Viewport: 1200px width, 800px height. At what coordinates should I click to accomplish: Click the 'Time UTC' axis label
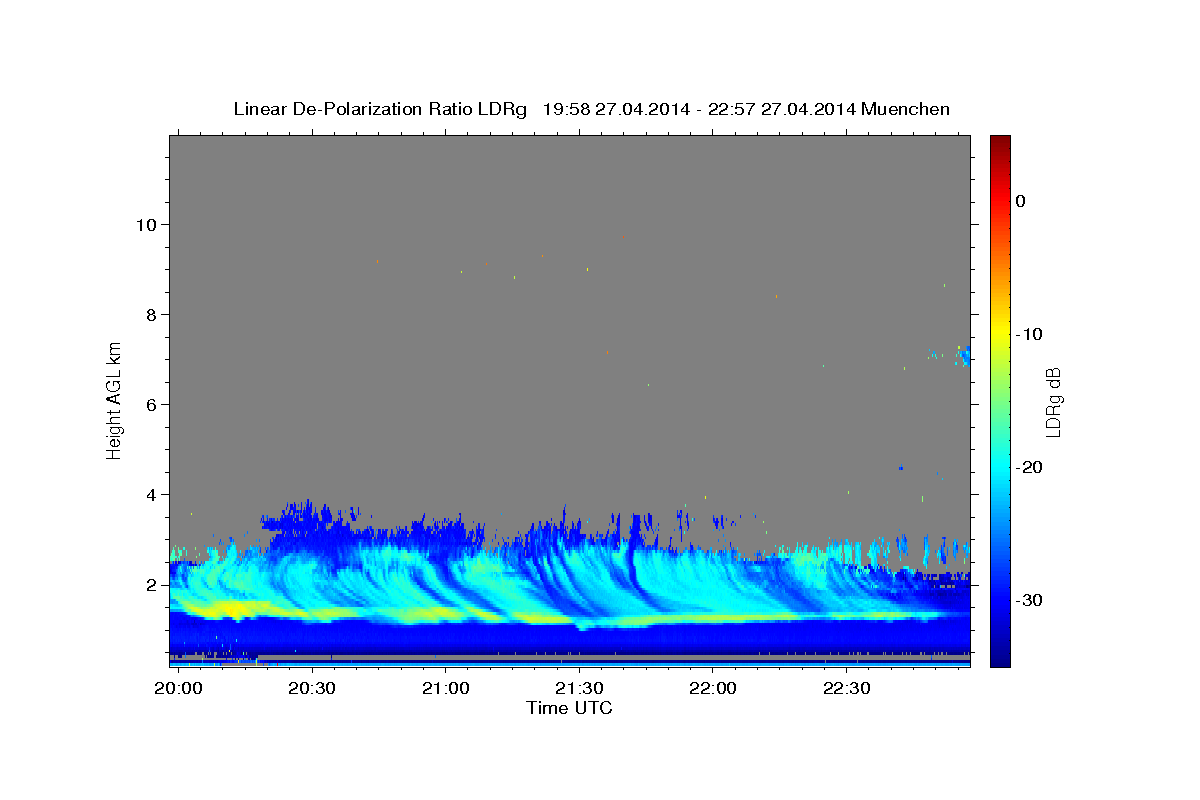click(x=569, y=708)
